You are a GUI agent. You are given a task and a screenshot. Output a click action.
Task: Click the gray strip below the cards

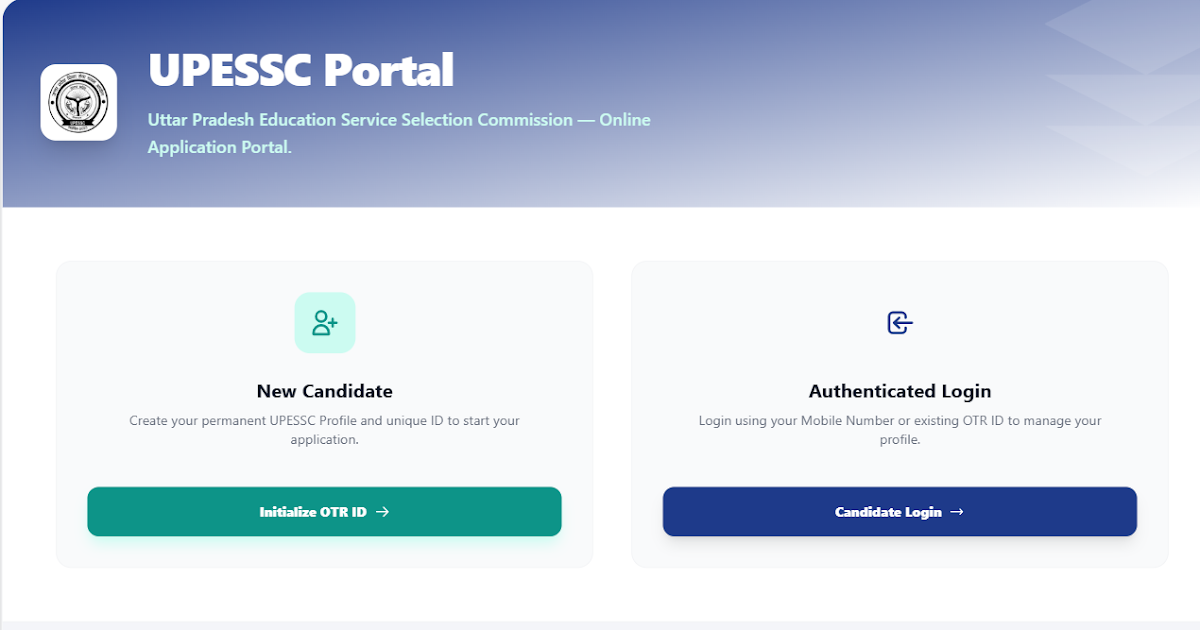tap(600, 625)
